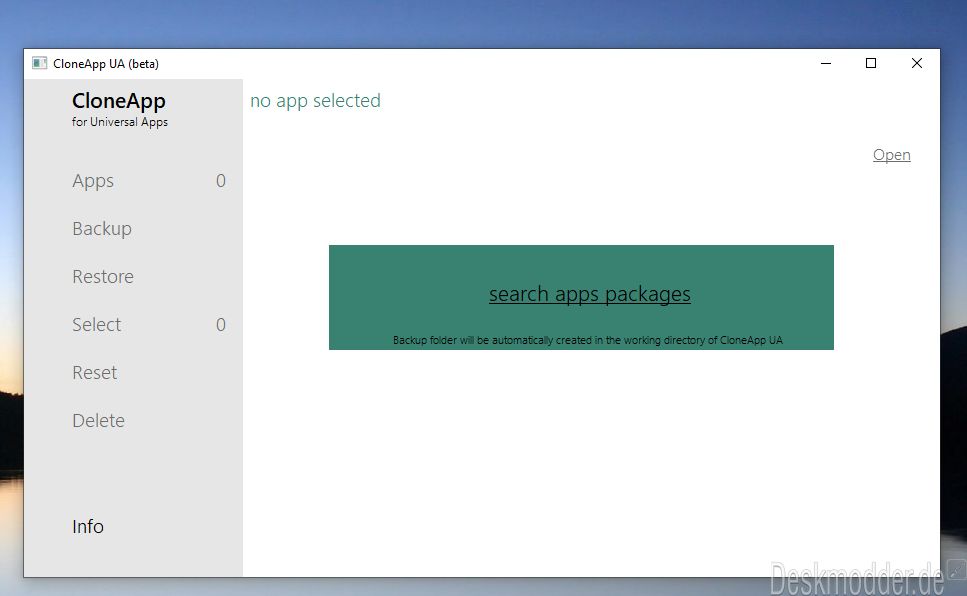Choose Reset in the sidebar
Image resolution: width=967 pixels, height=596 pixels.
[x=94, y=373]
